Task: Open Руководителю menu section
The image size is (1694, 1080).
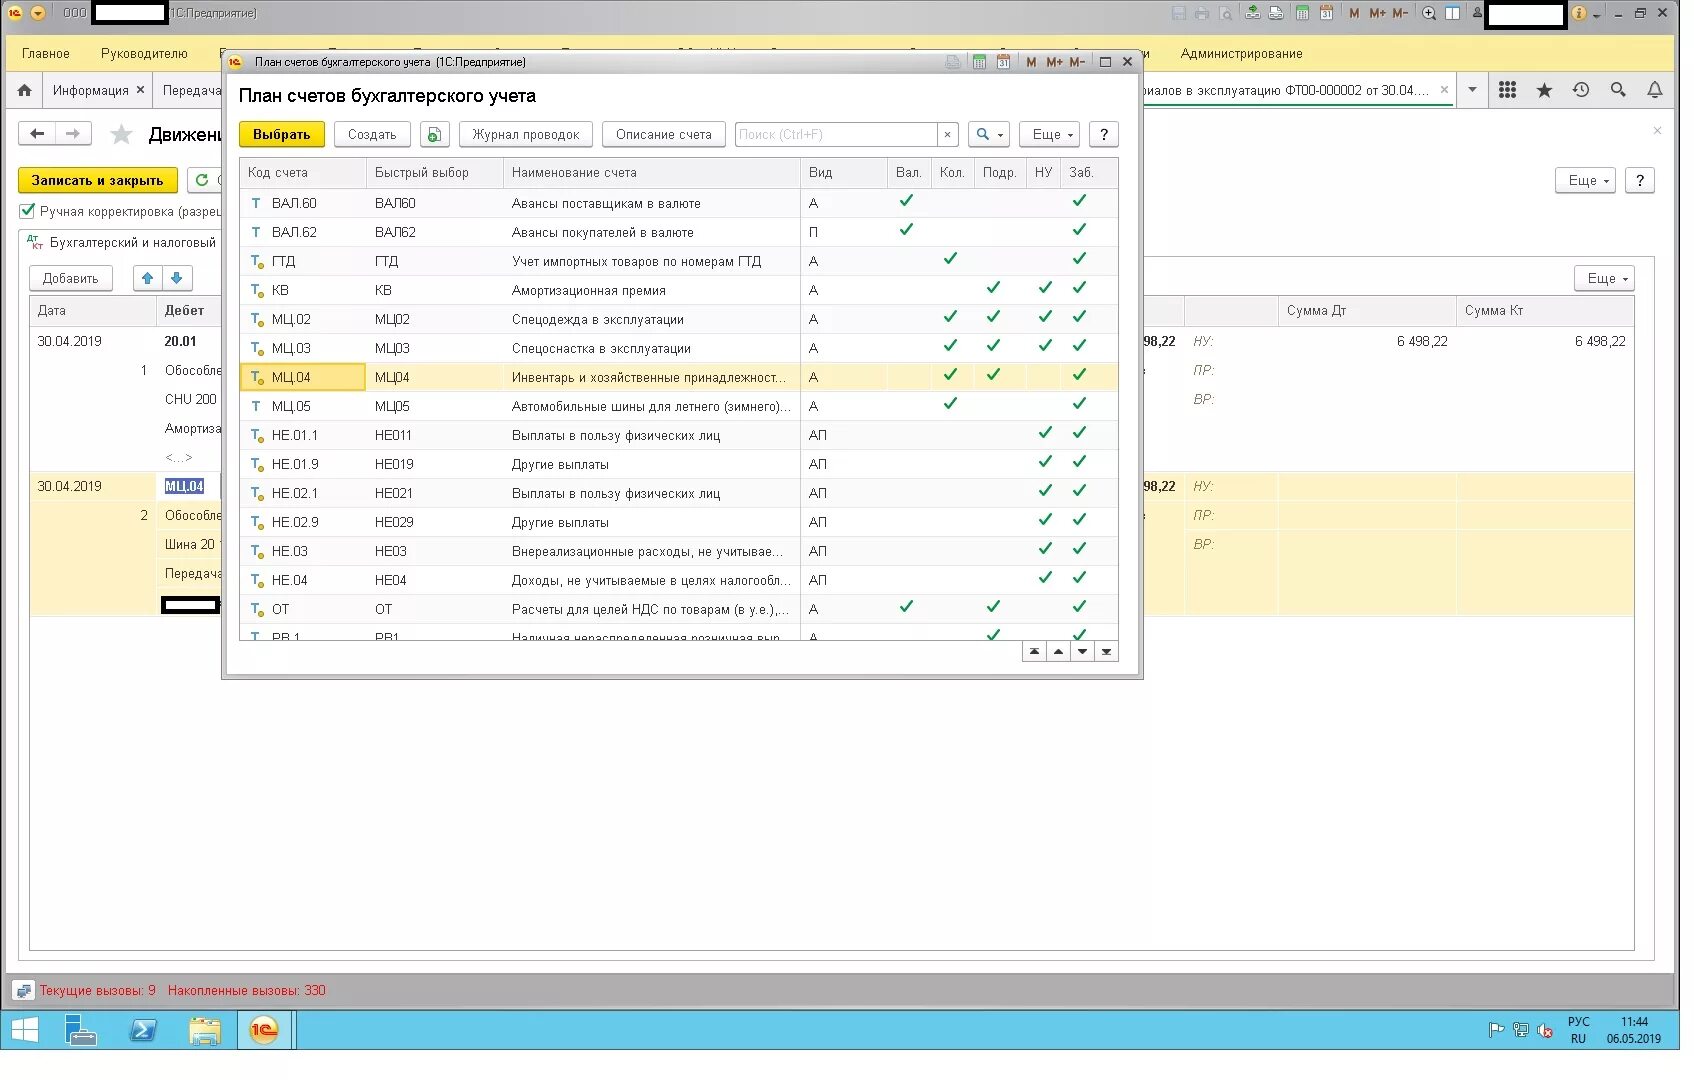Action: click(144, 54)
